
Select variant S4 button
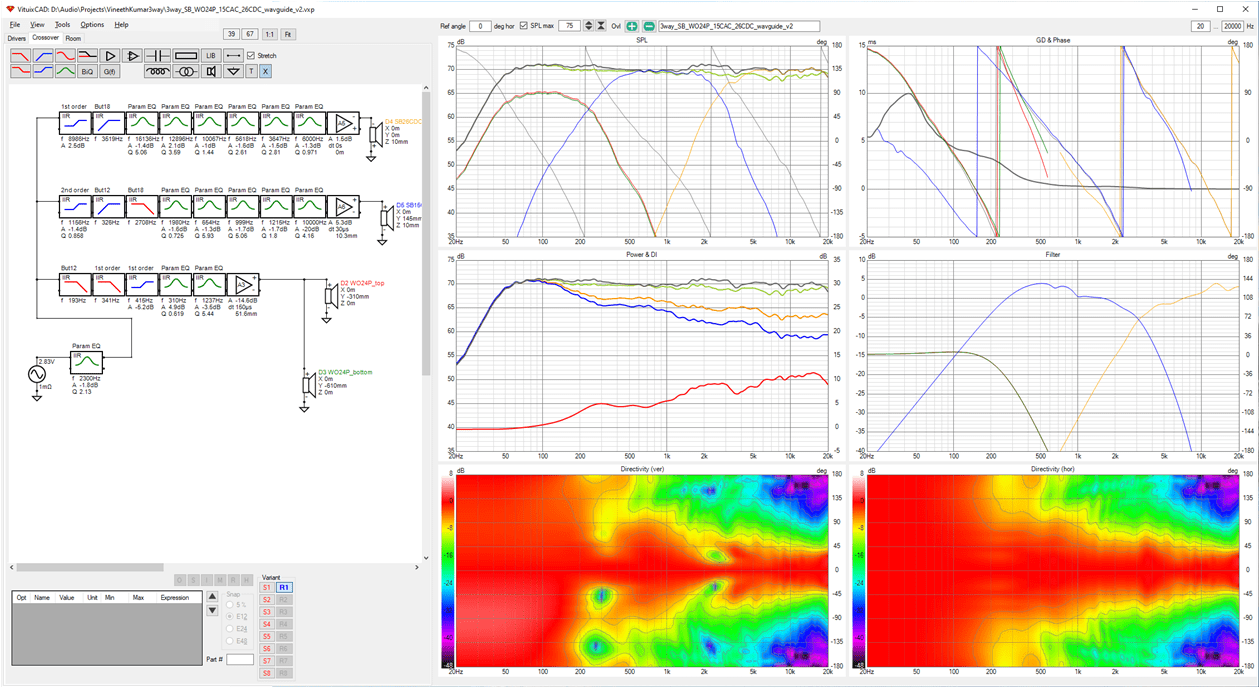pos(267,624)
